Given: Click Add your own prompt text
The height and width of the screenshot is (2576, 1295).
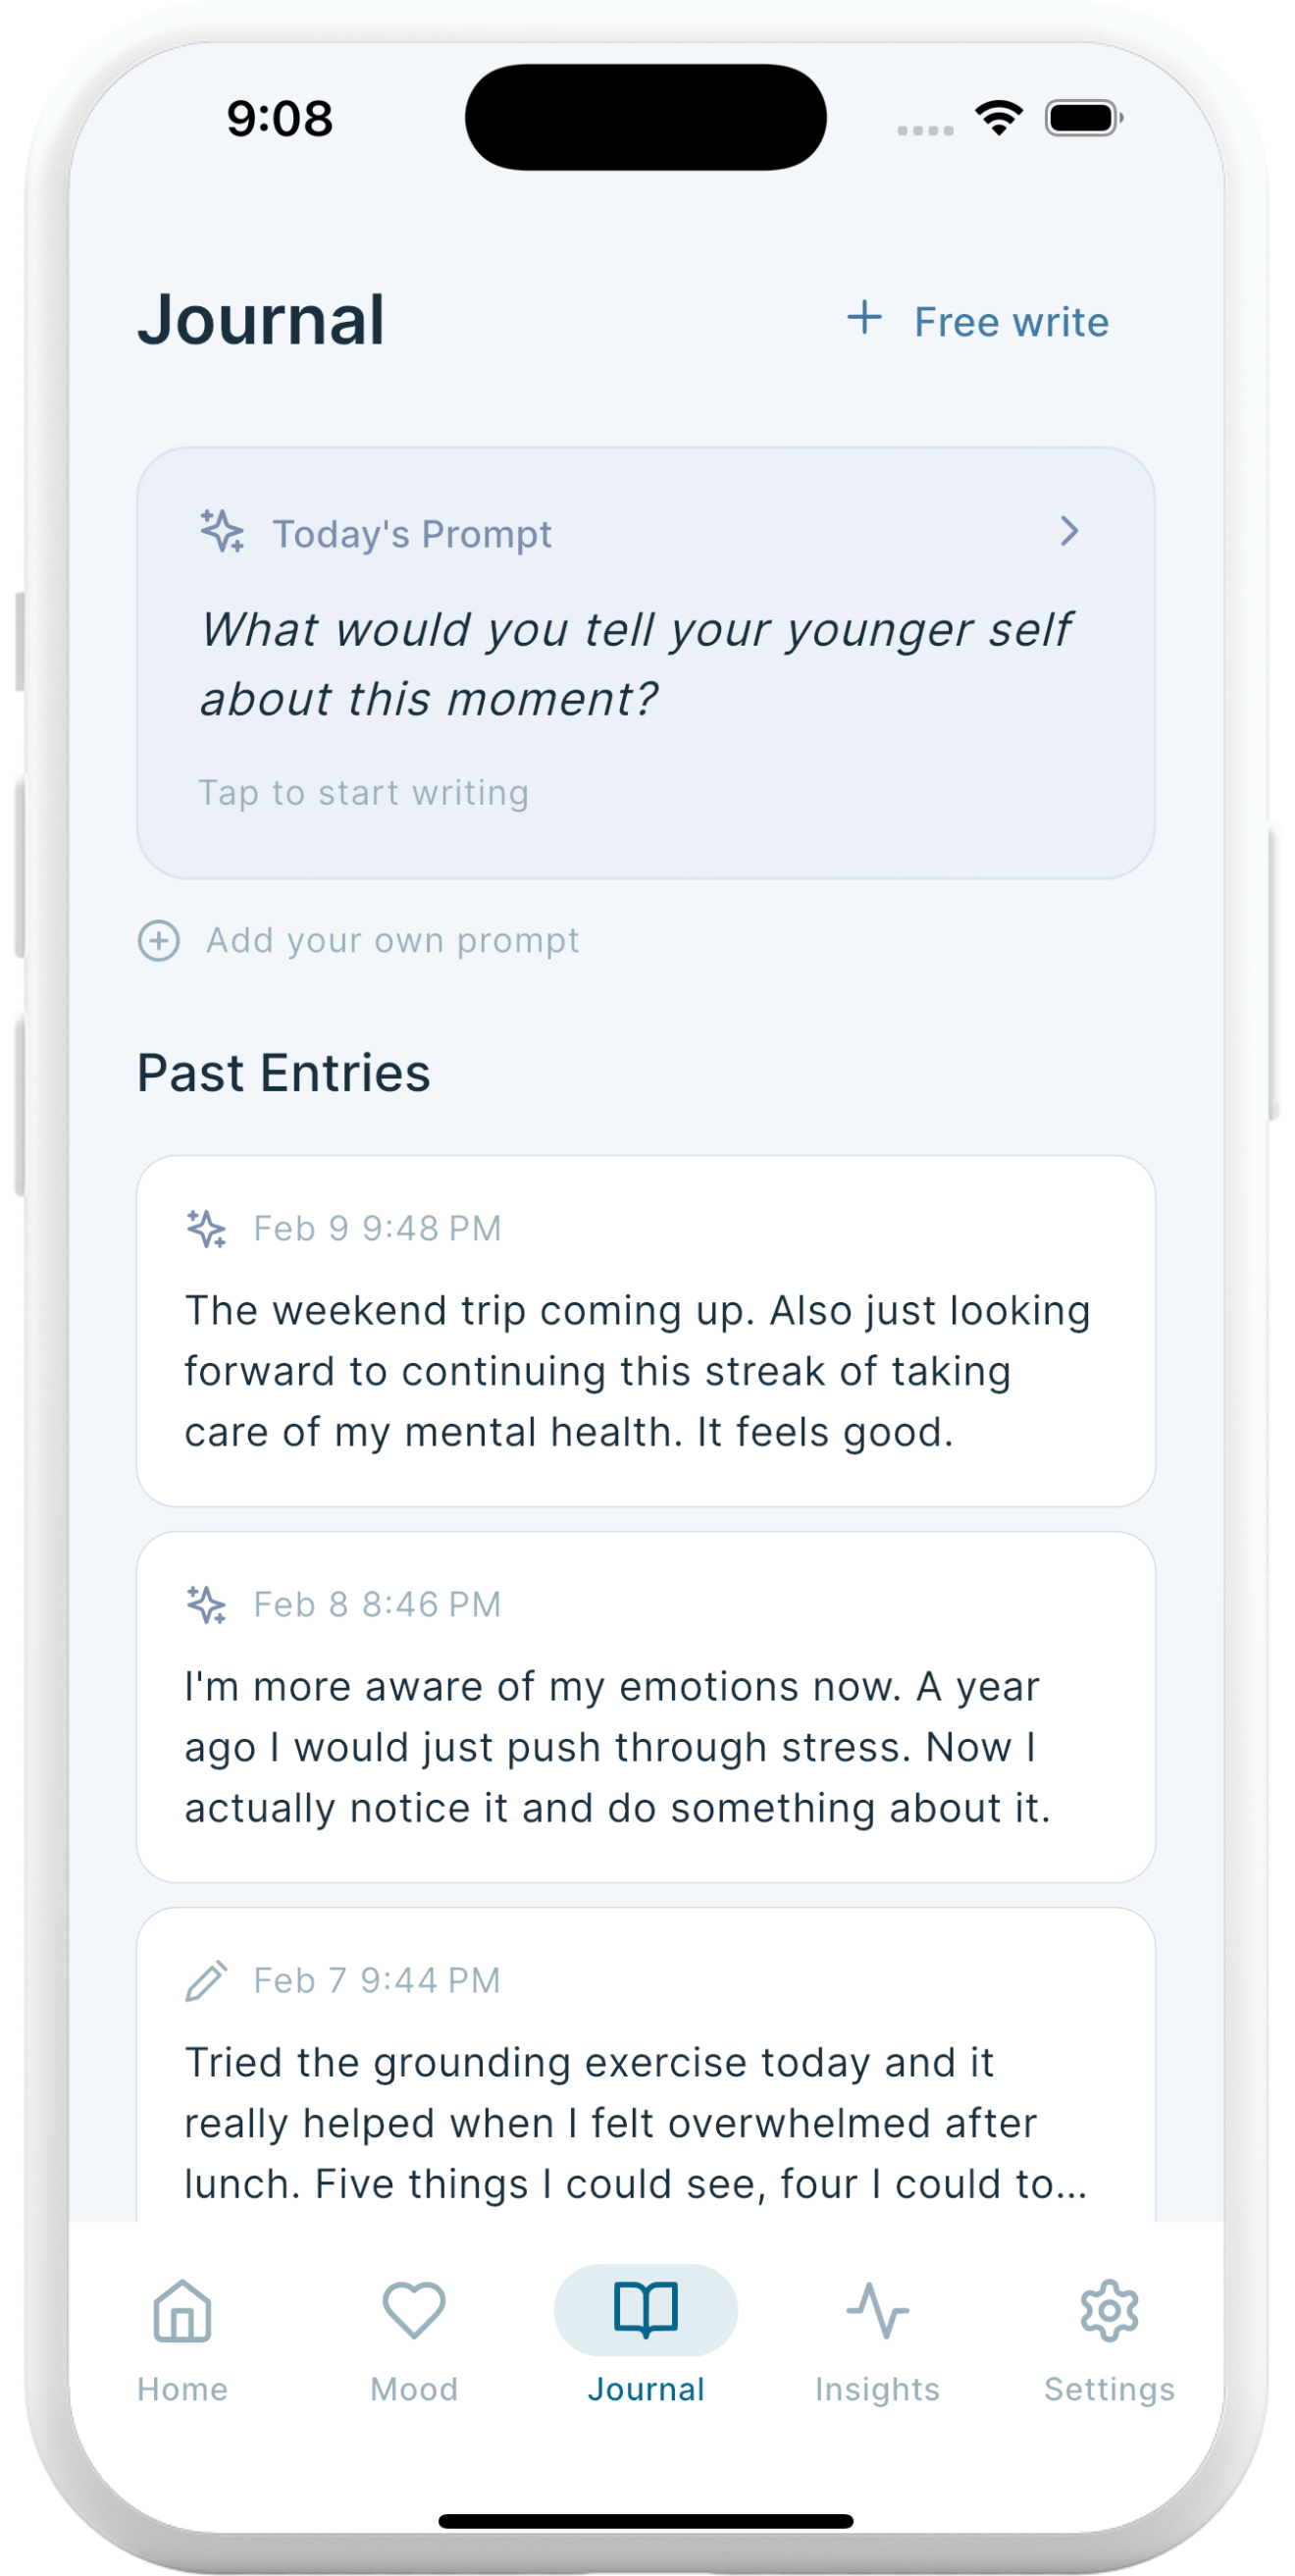Looking at the screenshot, I should 392,941.
